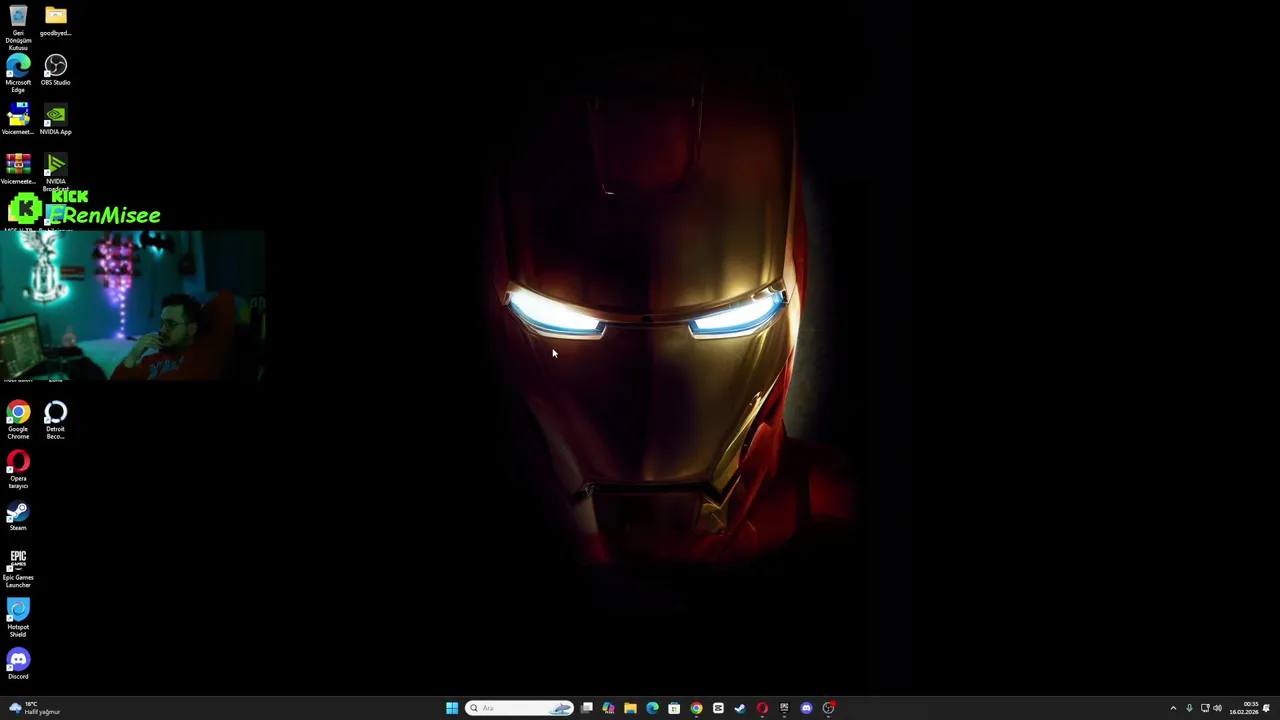Switch to OBS Studio on the taskbar
Screen dimensions: 1280x720
[x=828, y=708]
